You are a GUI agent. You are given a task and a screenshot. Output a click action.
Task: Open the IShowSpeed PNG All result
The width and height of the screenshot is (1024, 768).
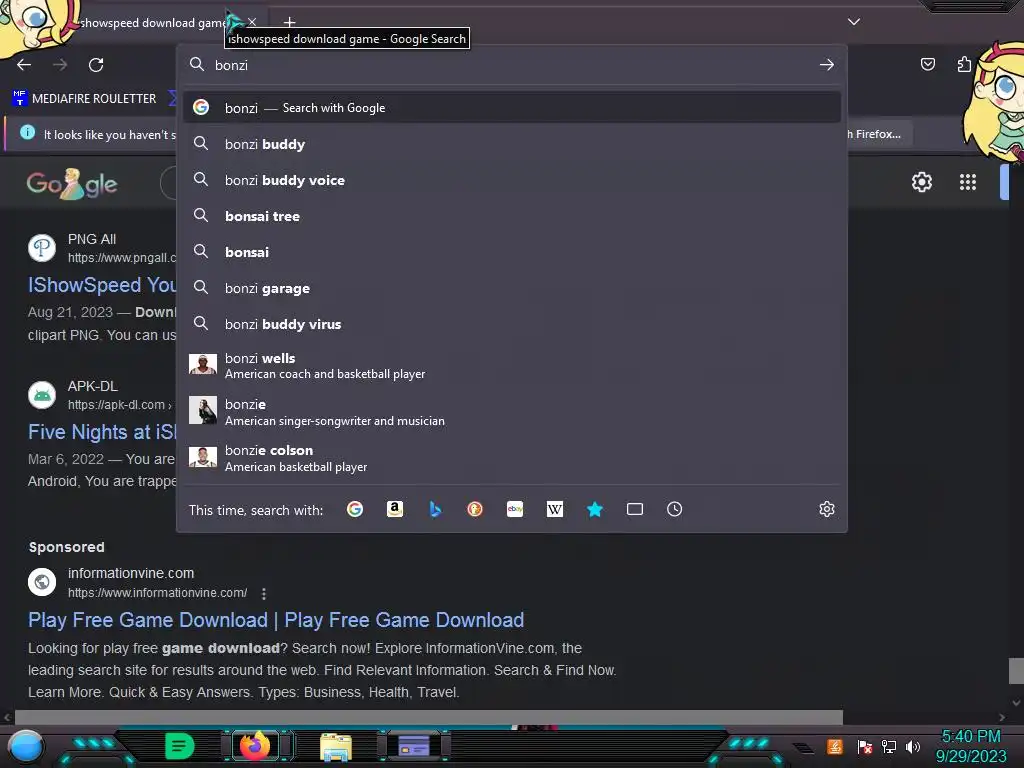pyautogui.click(x=102, y=285)
